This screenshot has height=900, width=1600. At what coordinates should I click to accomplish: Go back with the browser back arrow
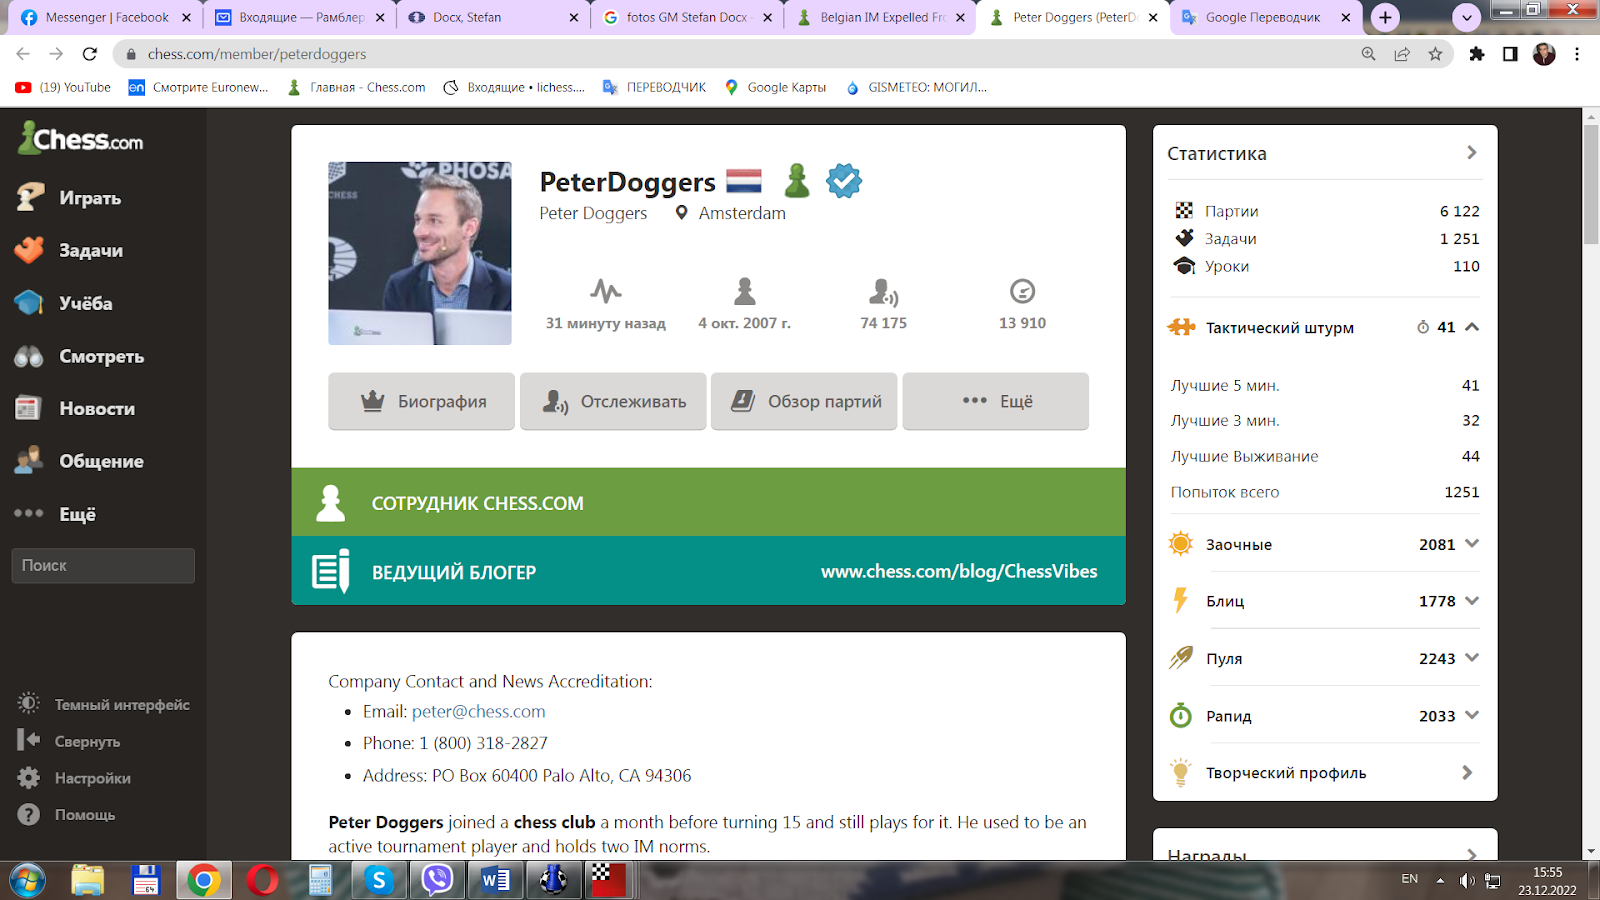click(x=23, y=54)
